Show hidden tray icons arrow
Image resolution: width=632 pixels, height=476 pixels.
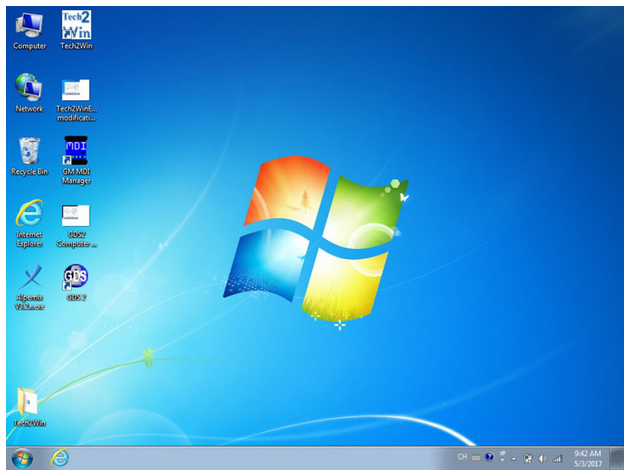pyautogui.click(x=514, y=458)
